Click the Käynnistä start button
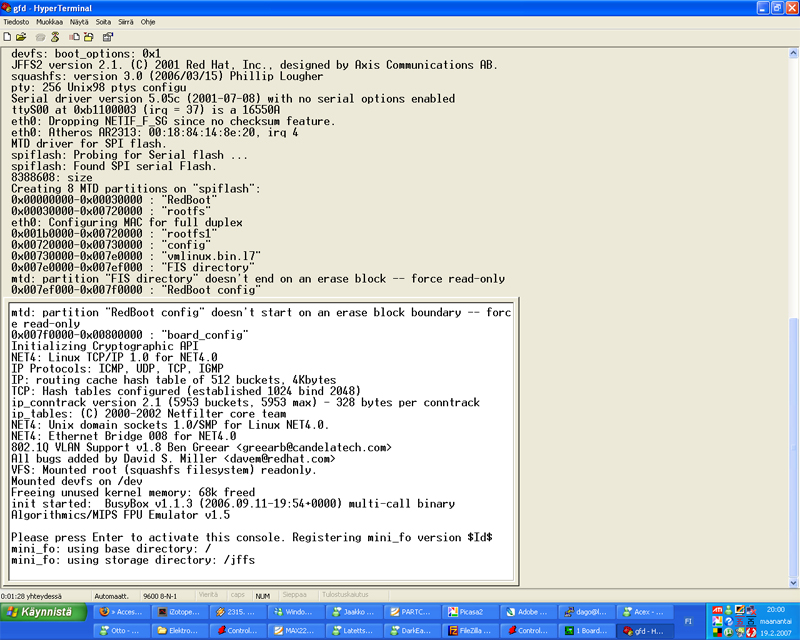 coord(43,612)
